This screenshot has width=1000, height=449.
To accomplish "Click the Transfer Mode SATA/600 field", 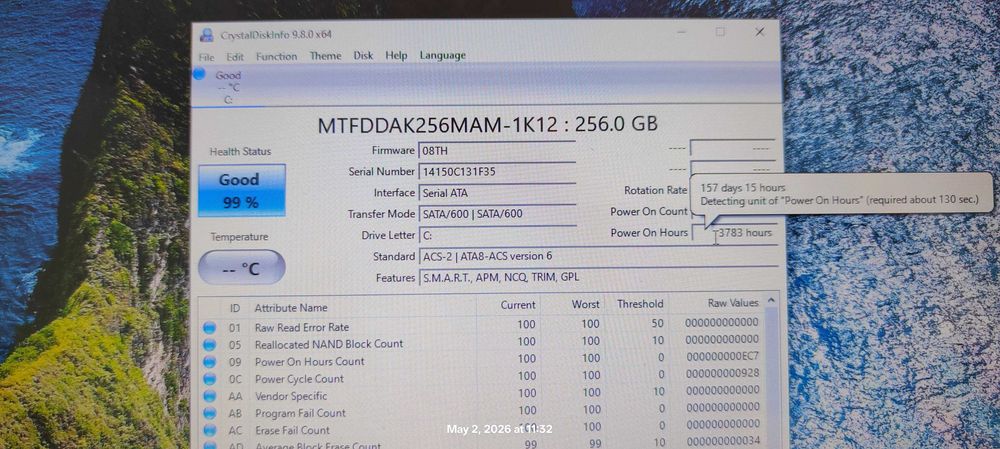I will point(497,214).
